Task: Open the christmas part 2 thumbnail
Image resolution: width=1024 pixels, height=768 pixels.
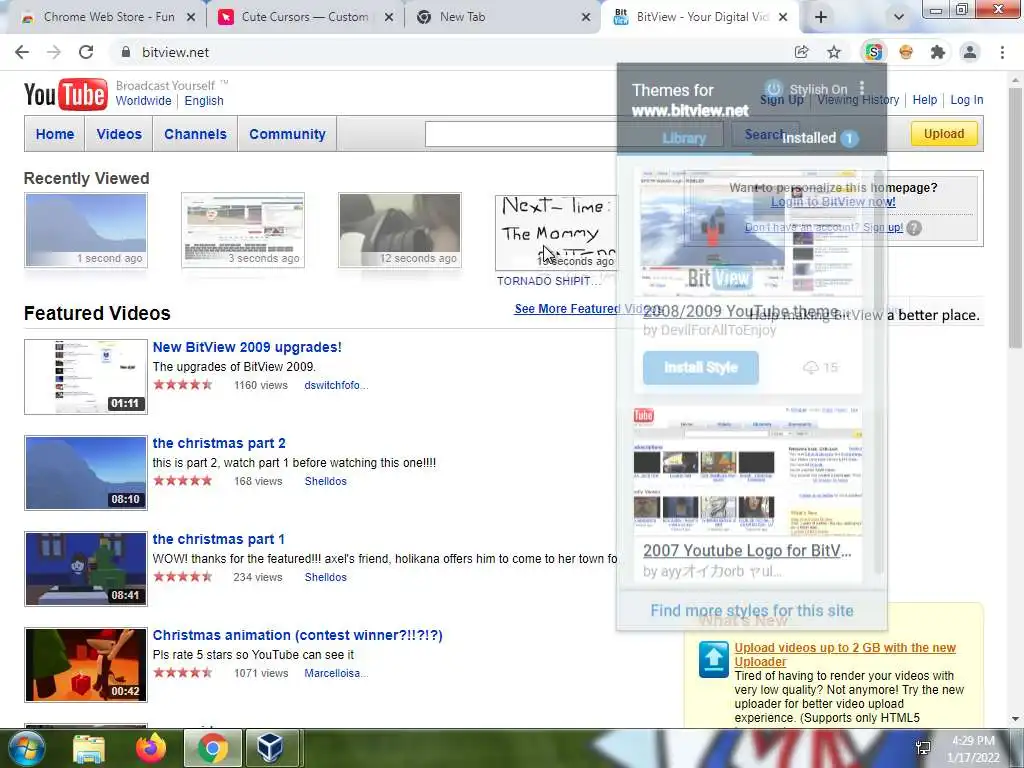Action: pyautogui.click(x=86, y=473)
